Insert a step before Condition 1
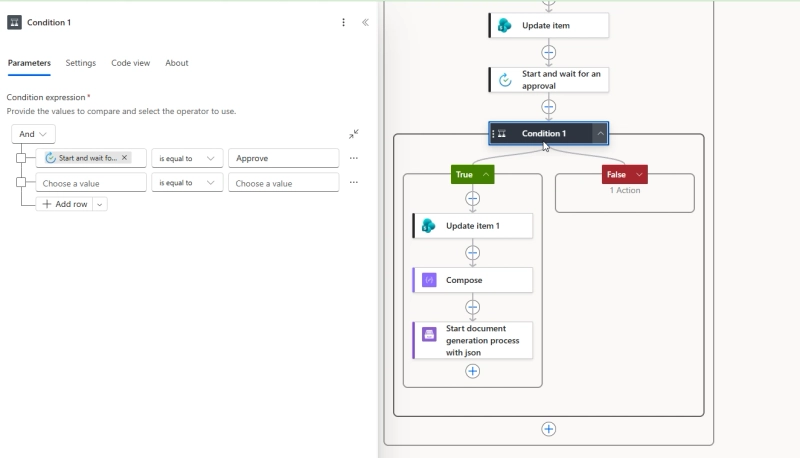This screenshot has height=458, width=800. [x=548, y=107]
